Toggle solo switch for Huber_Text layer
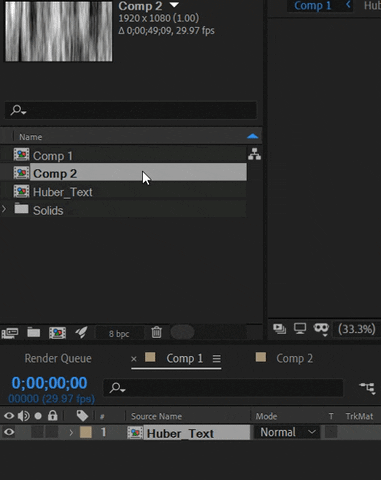Screen dimensions: 381x480 click(x=38, y=432)
